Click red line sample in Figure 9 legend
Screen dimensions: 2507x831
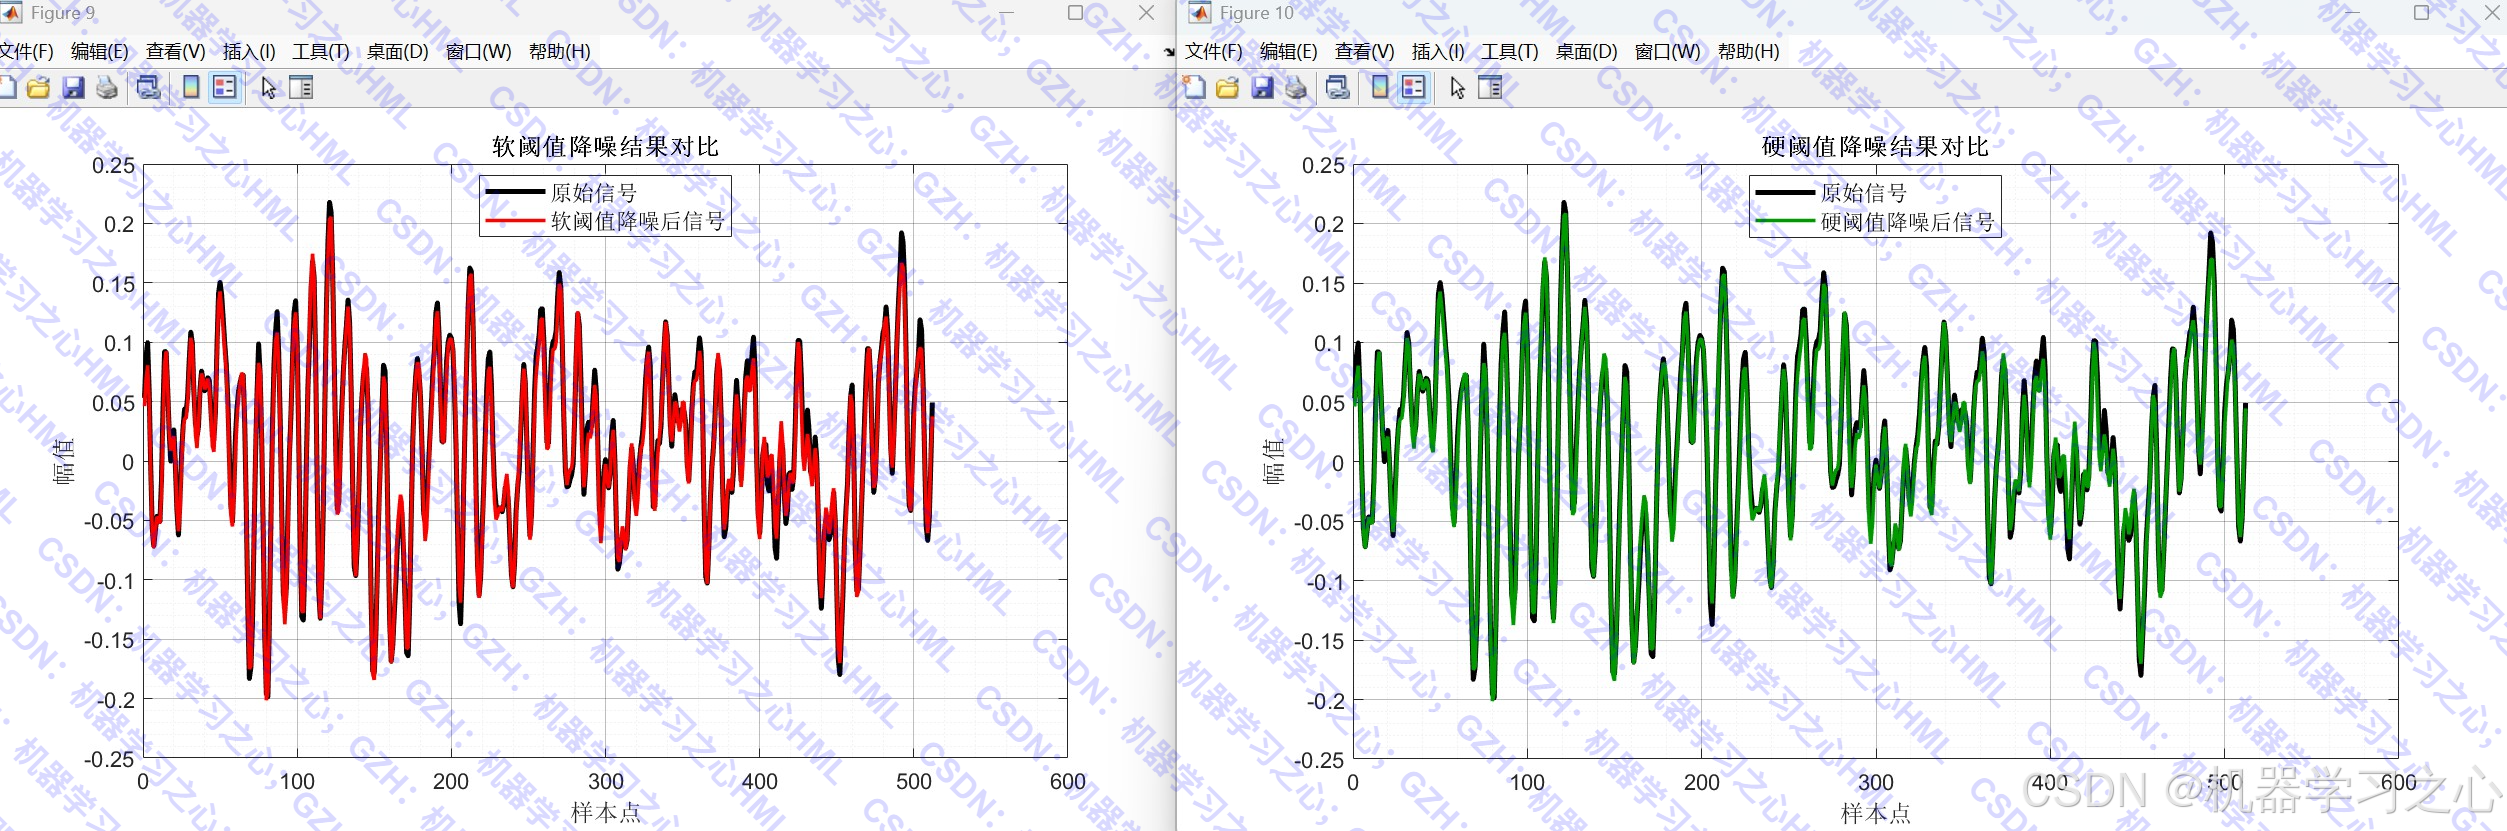[515, 221]
